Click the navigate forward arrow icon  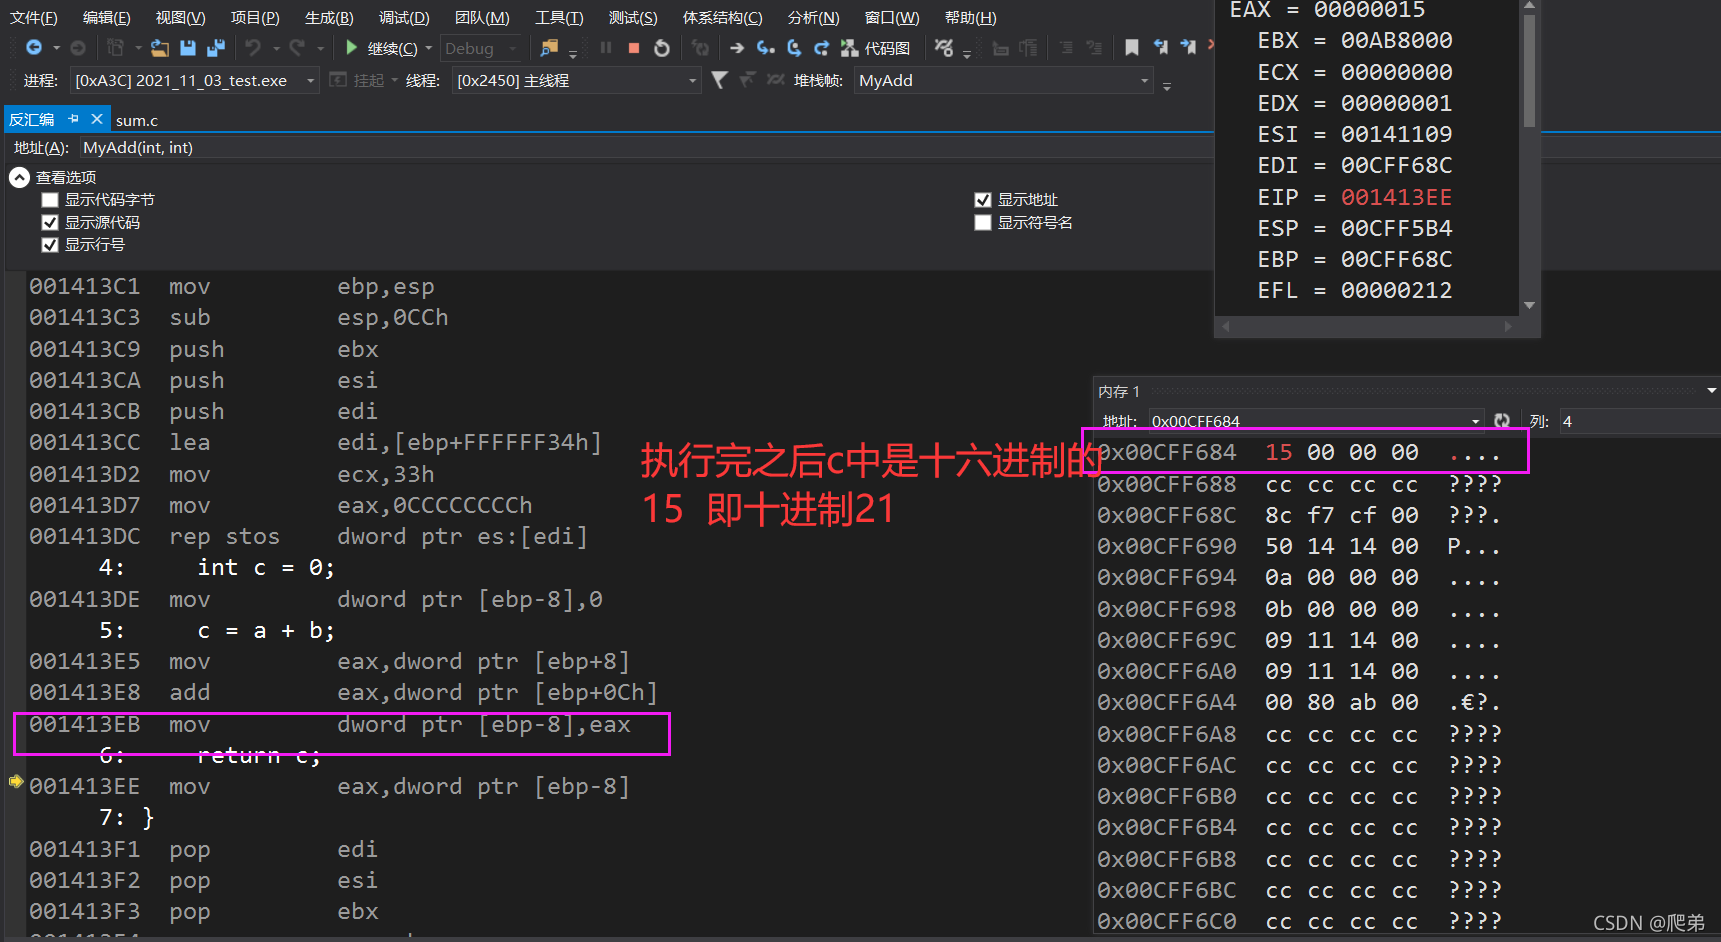78,48
